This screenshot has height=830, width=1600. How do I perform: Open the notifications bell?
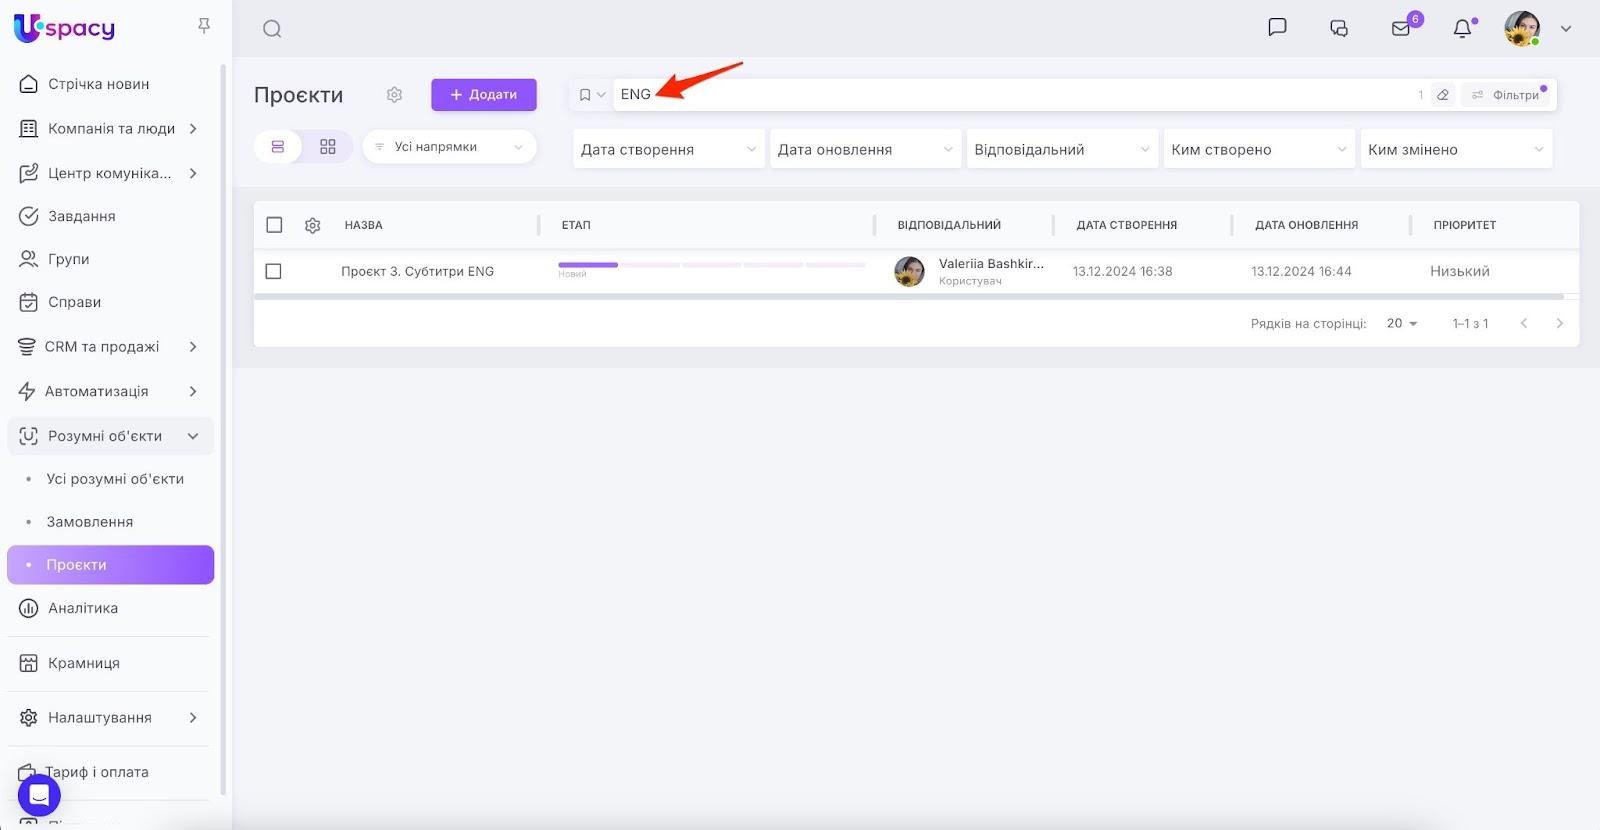pyautogui.click(x=1462, y=28)
